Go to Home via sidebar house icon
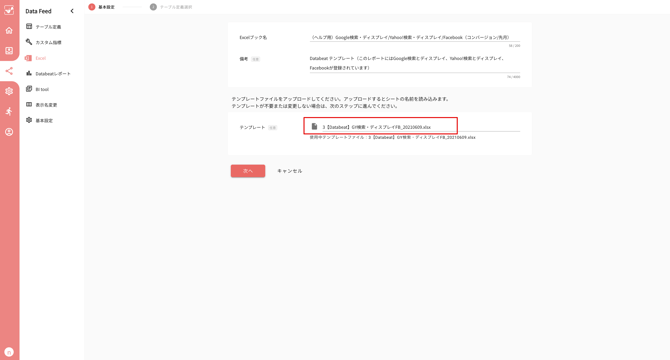This screenshot has height=360, width=670. coord(9,30)
